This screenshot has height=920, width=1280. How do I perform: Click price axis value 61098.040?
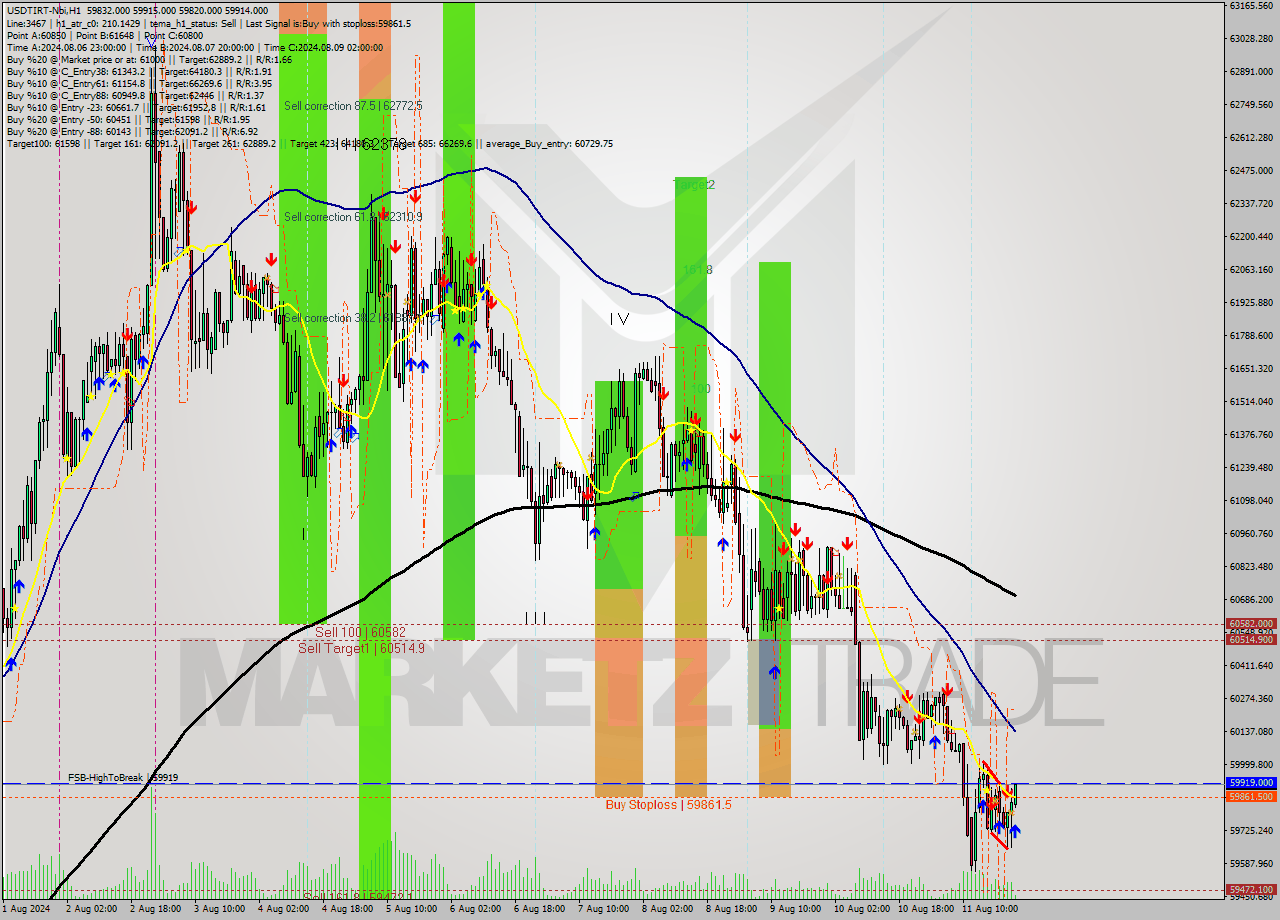[x=1250, y=500]
